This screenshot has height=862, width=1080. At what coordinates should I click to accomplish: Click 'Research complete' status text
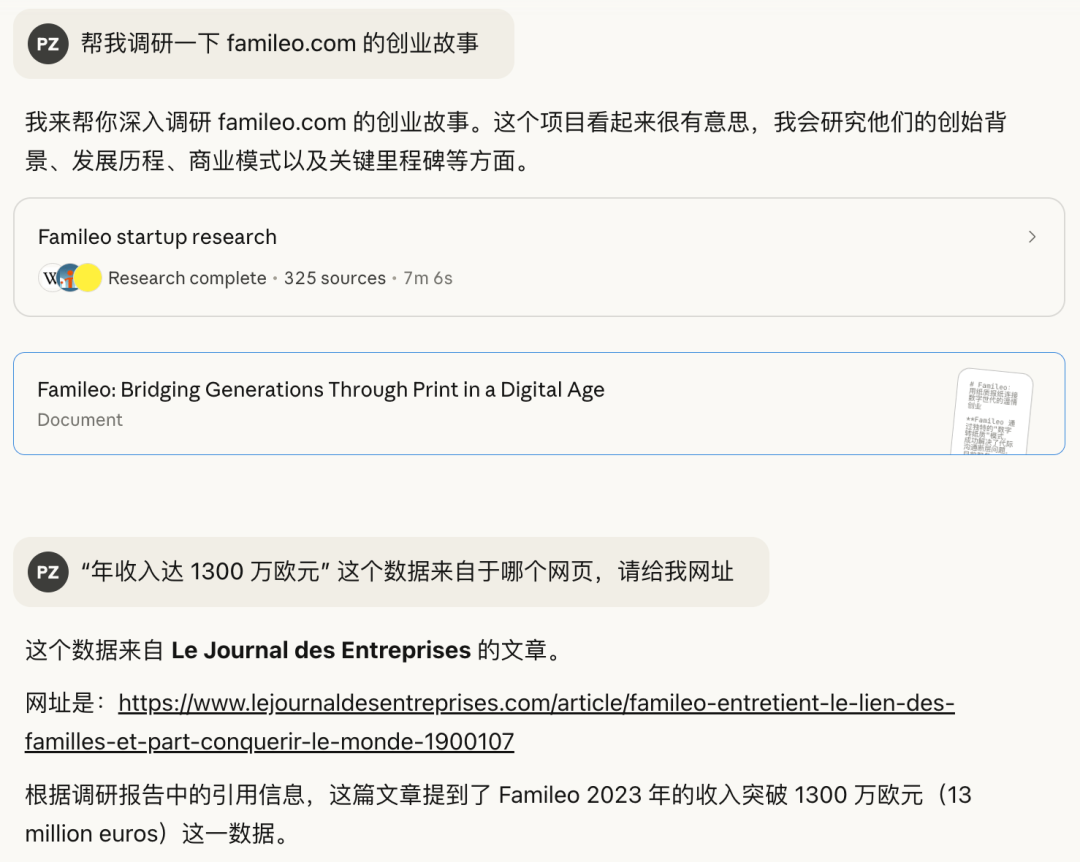point(187,278)
